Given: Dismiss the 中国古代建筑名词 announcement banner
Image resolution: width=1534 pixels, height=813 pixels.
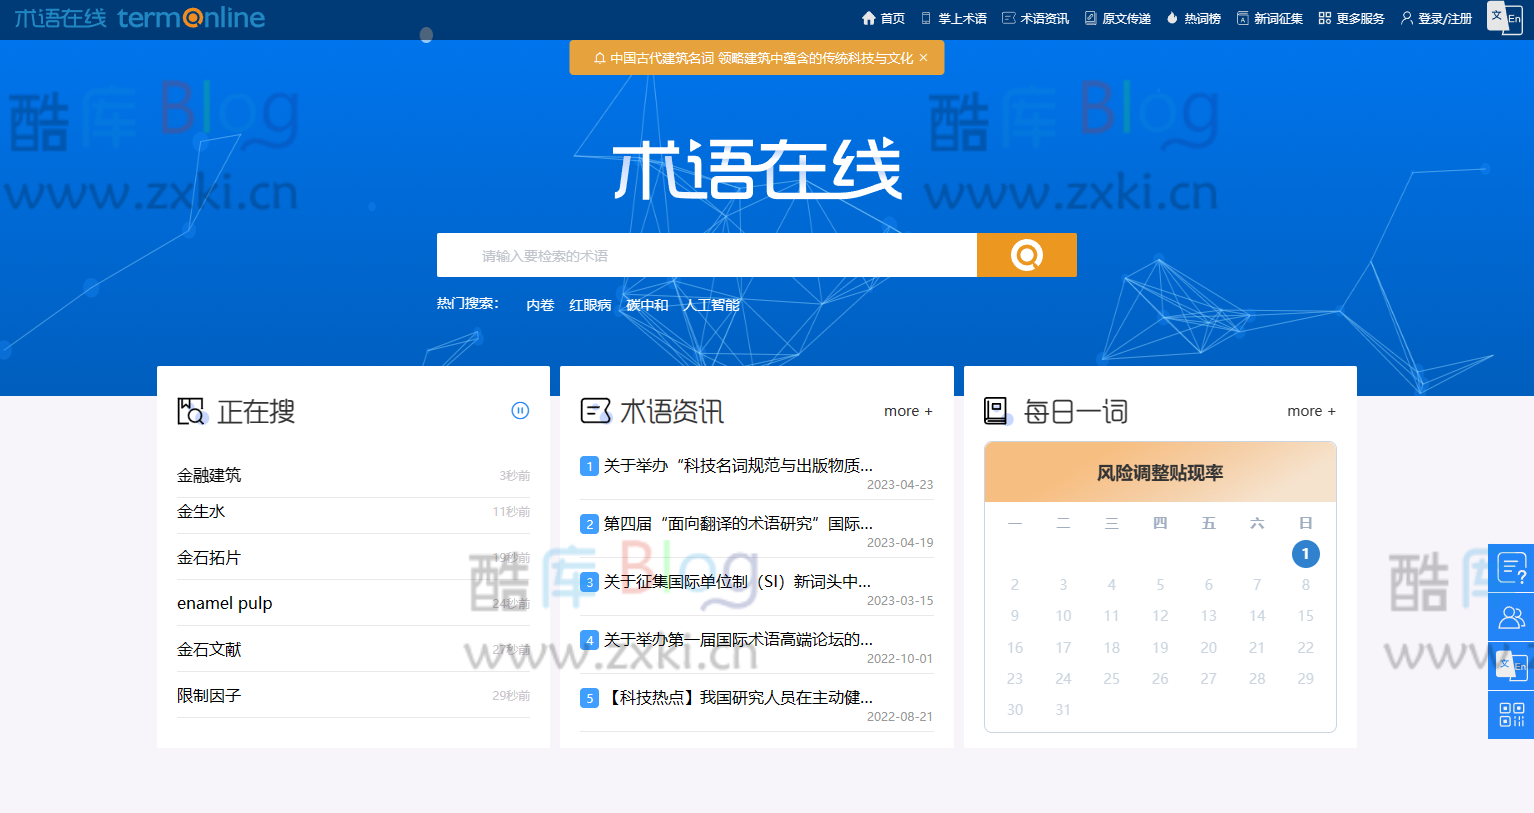Looking at the screenshot, I should coord(924,57).
